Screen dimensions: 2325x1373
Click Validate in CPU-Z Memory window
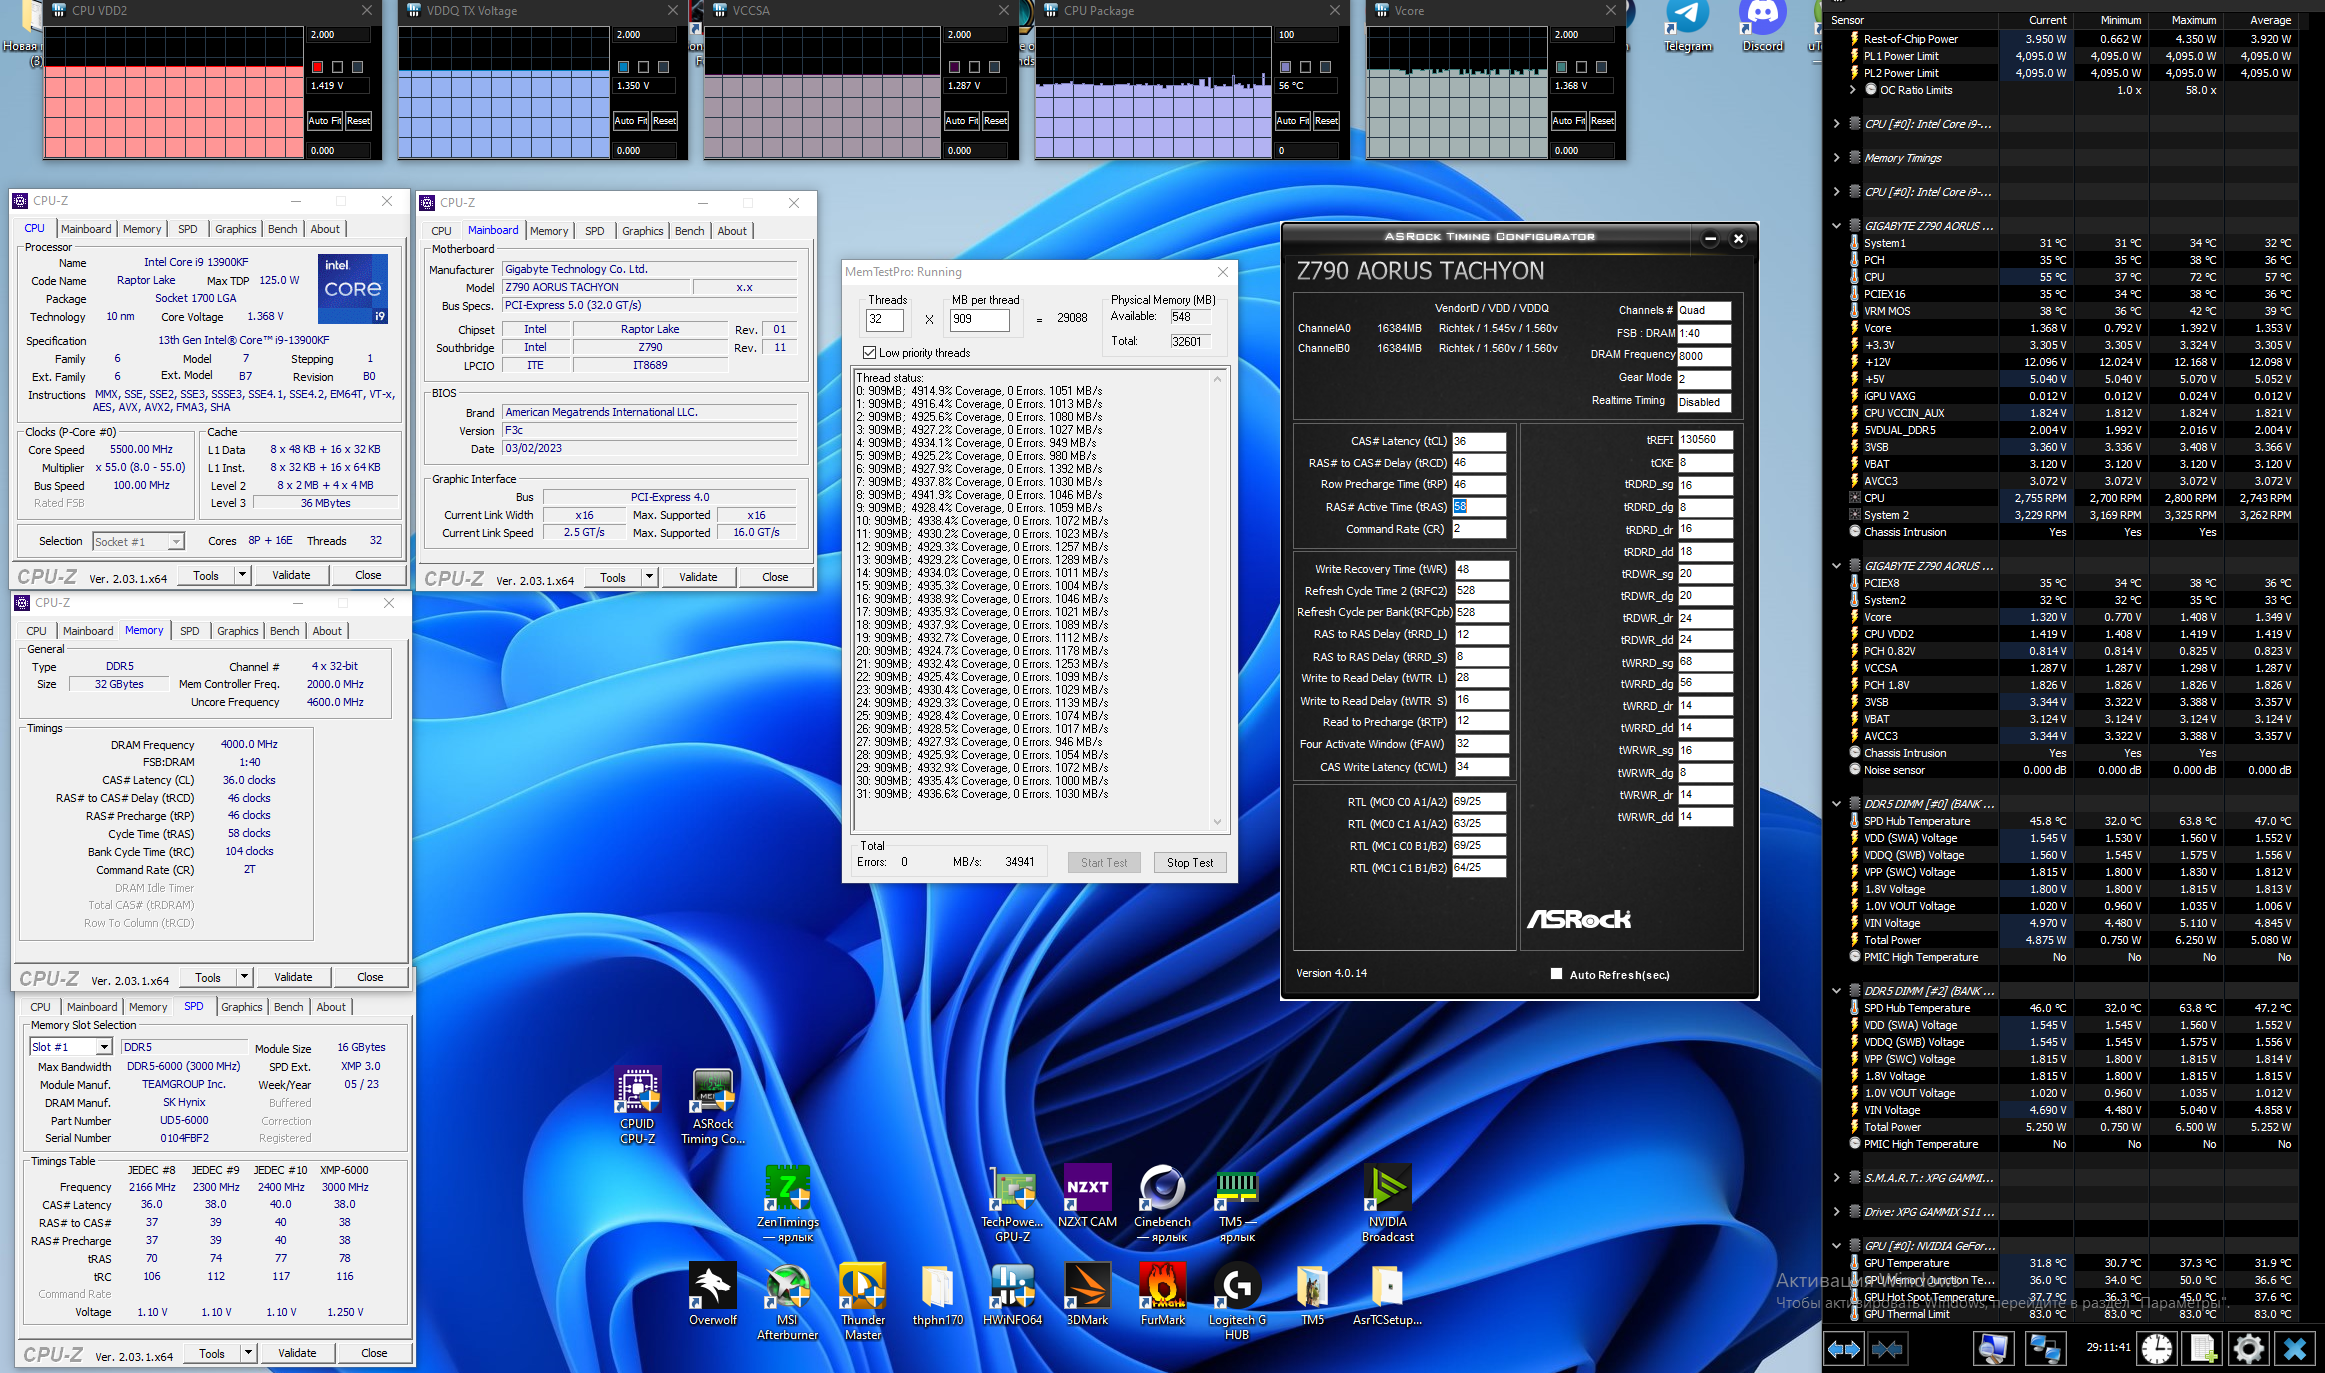pyautogui.click(x=293, y=977)
